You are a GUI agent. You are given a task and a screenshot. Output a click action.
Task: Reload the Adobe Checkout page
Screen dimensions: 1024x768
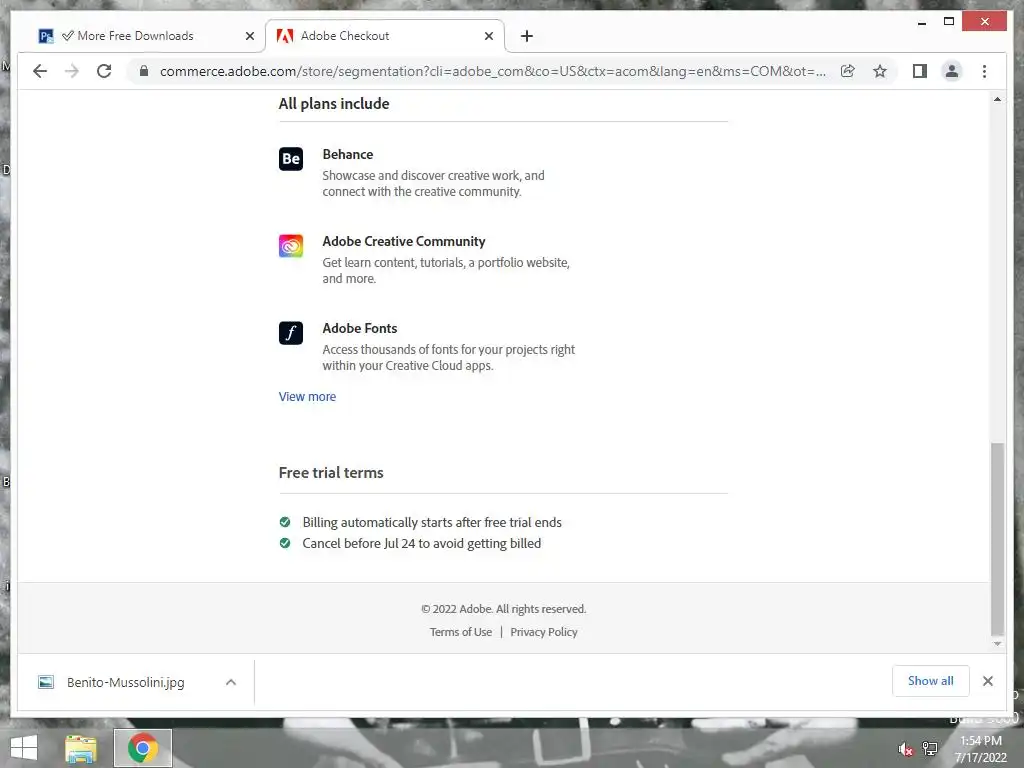pos(104,71)
